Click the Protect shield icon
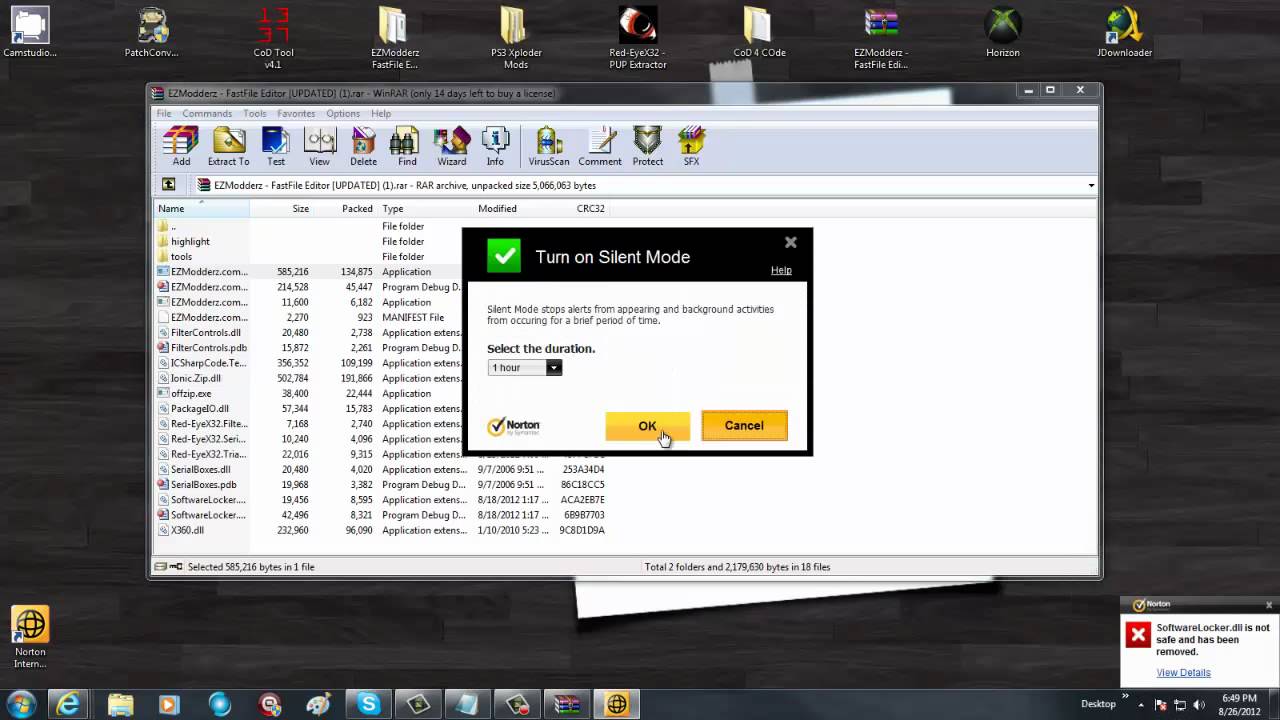This screenshot has height=720, width=1280. click(x=647, y=146)
